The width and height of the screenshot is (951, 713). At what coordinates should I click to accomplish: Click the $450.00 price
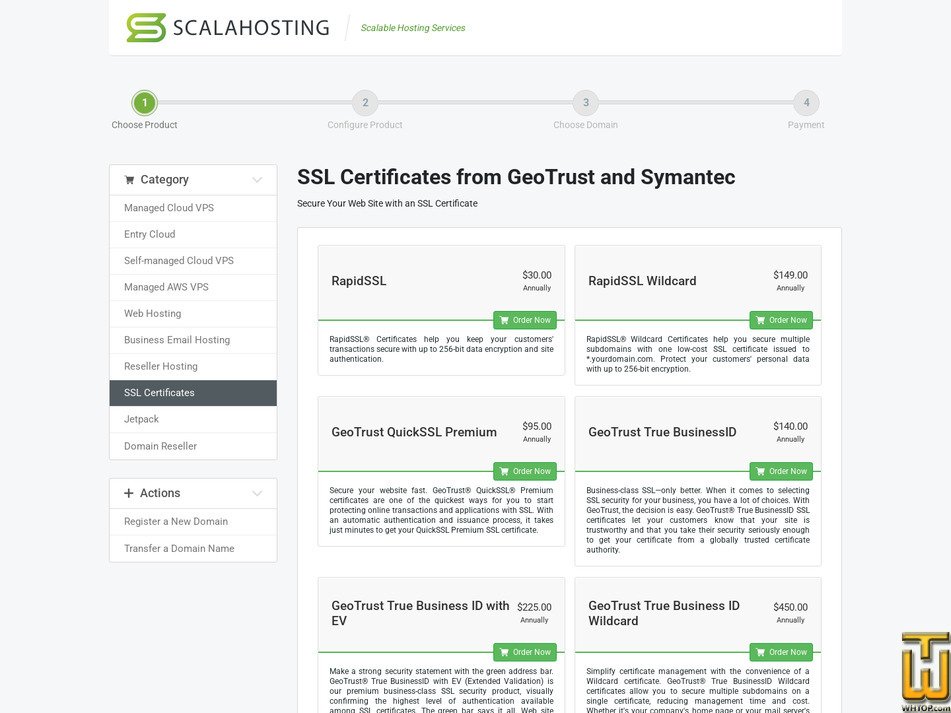[790, 607]
